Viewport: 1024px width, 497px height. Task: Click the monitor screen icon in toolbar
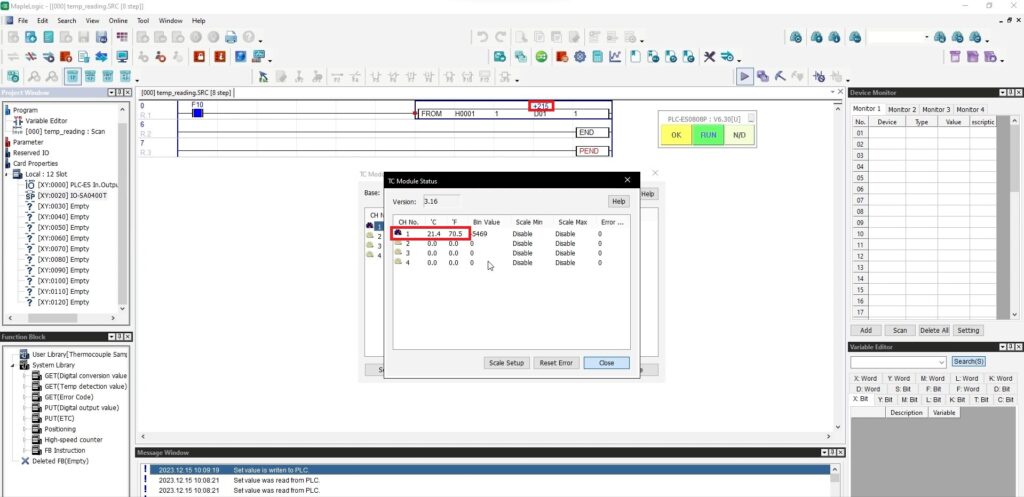[122, 57]
